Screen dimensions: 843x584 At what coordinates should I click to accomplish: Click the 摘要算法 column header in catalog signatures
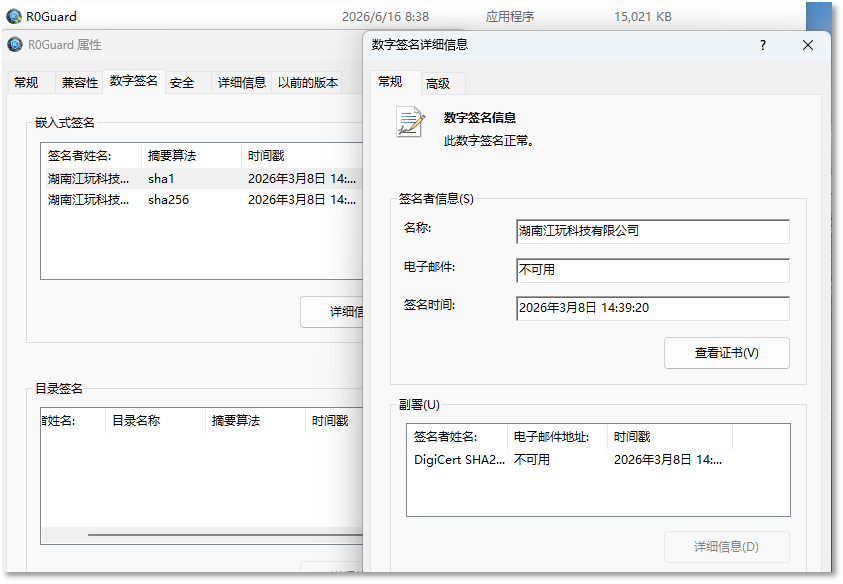[x=255, y=421]
